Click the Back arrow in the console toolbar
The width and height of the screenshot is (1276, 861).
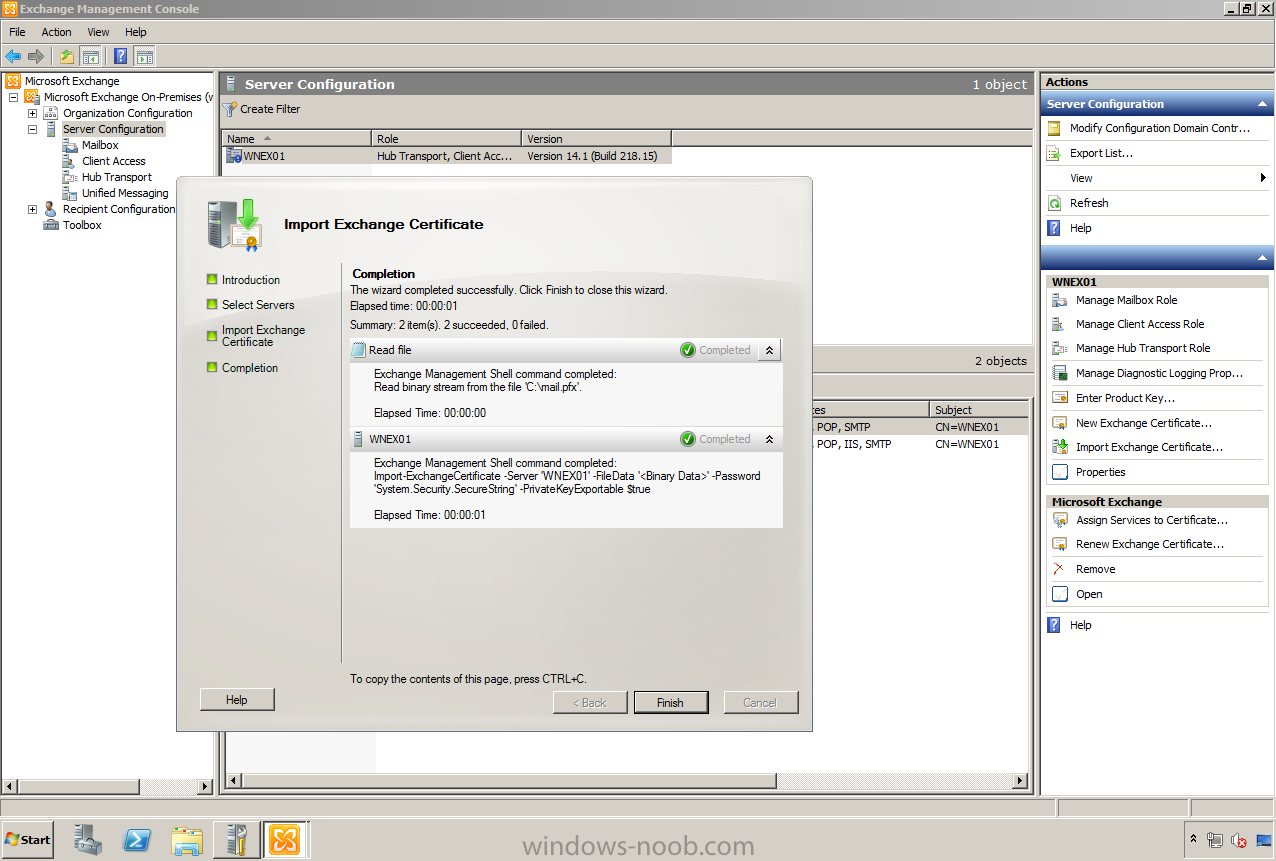coord(13,56)
